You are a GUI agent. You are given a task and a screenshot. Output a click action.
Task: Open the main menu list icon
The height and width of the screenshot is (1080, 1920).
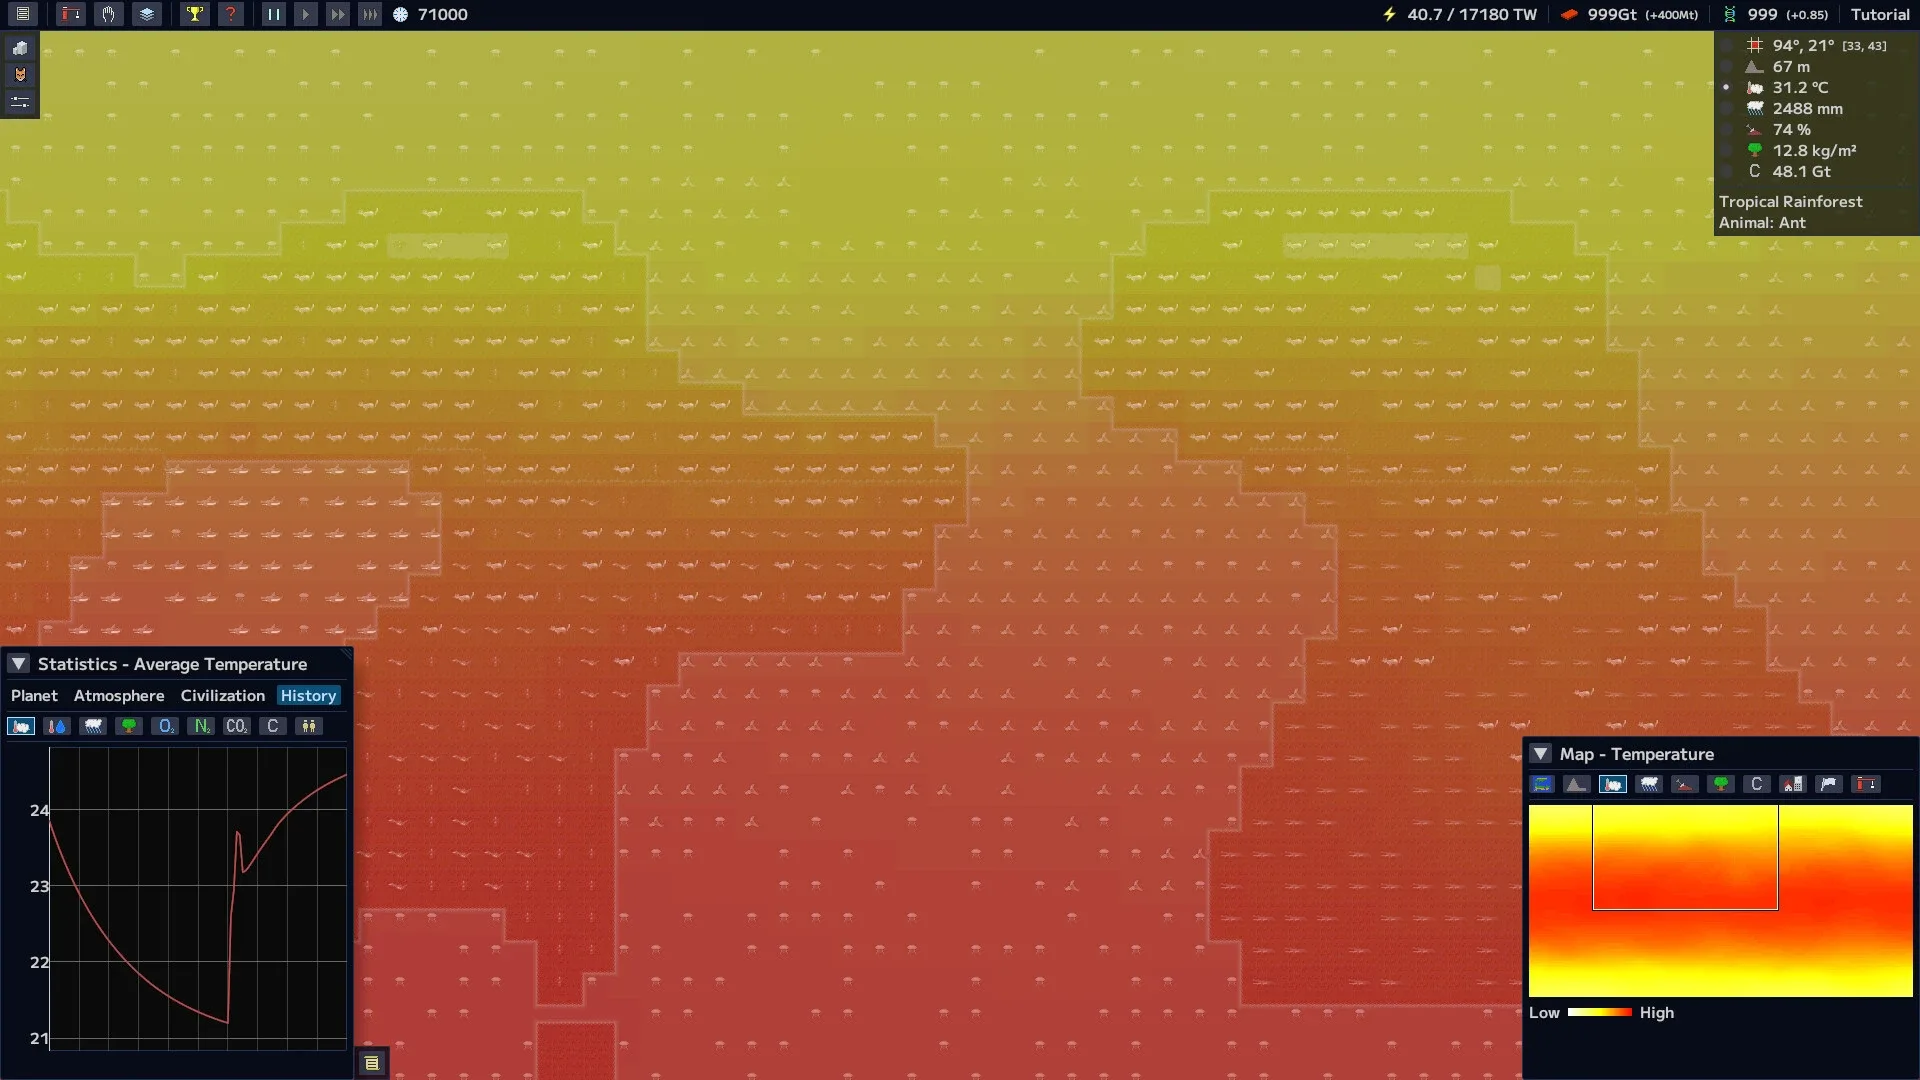[x=22, y=14]
